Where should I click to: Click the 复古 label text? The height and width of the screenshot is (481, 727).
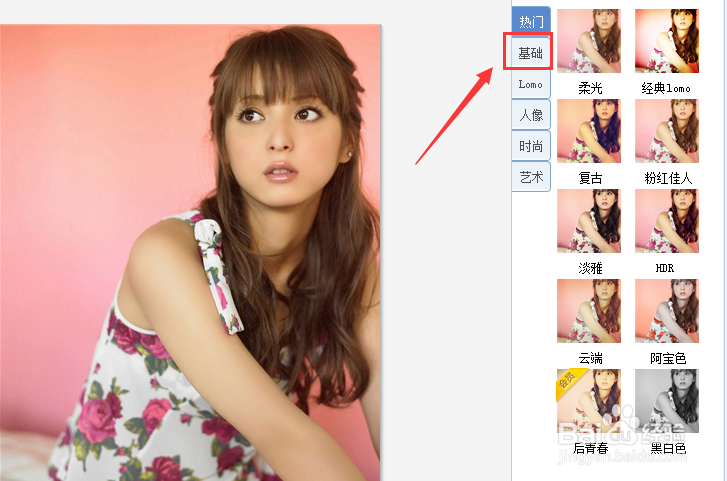pyautogui.click(x=590, y=178)
